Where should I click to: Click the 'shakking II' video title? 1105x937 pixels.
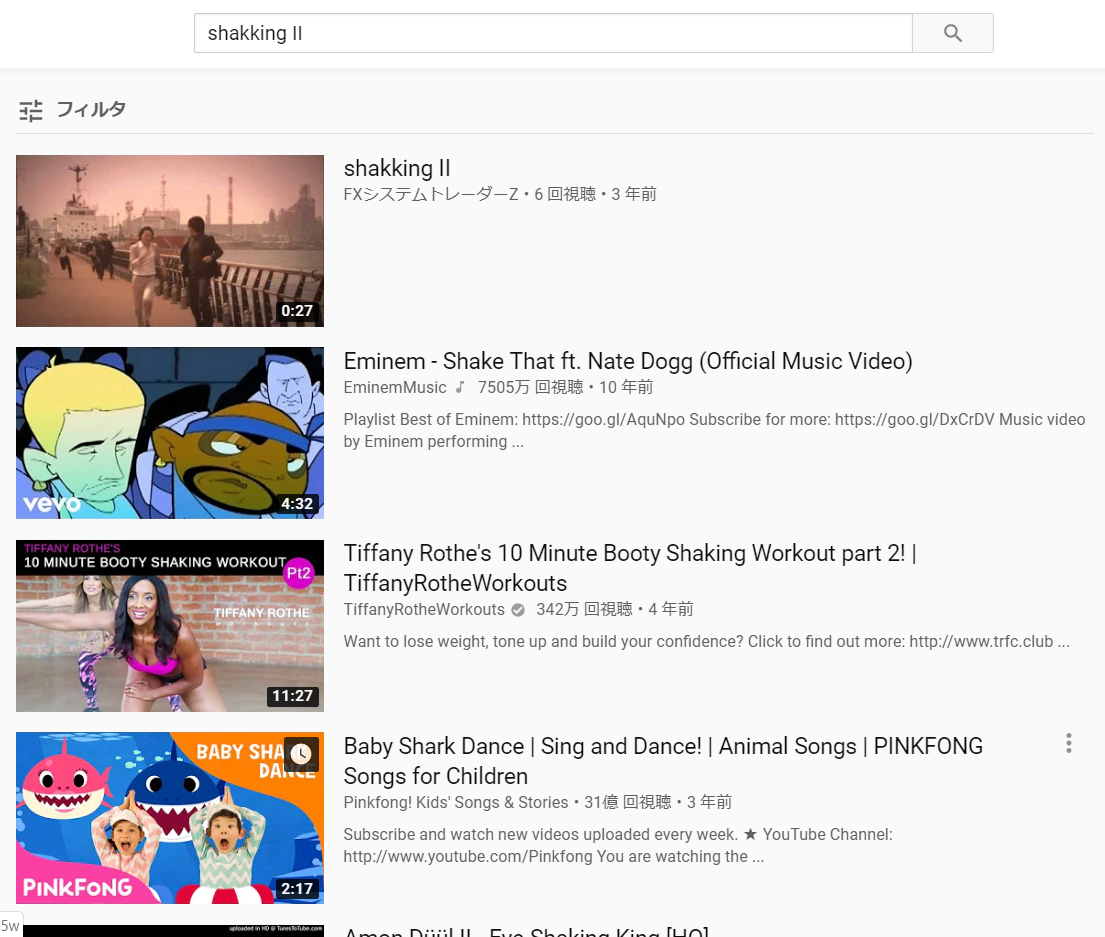(397, 168)
